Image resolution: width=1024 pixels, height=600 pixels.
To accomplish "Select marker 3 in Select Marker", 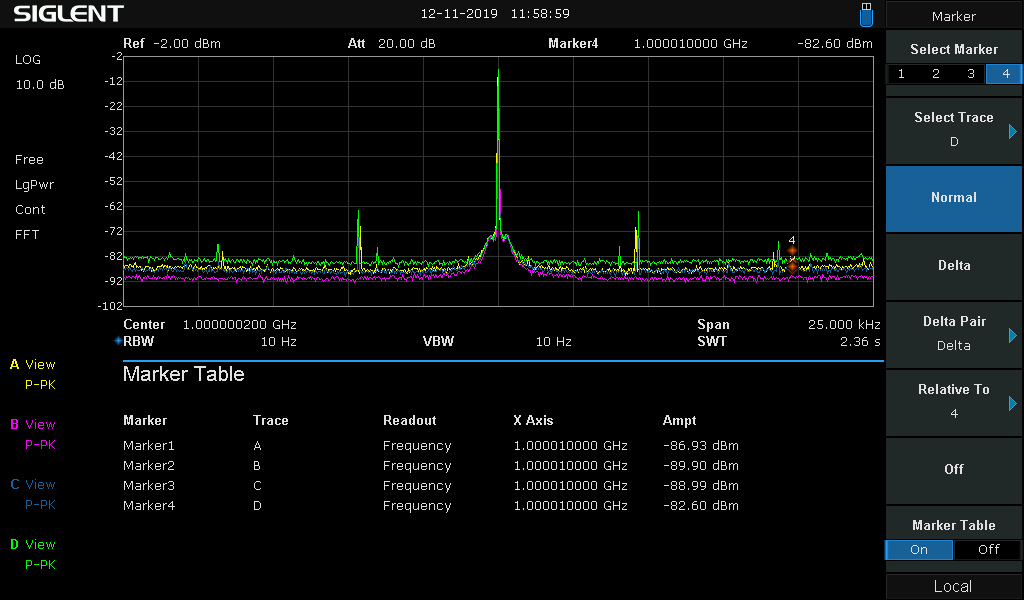I will pyautogui.click(x=970, y=74).
